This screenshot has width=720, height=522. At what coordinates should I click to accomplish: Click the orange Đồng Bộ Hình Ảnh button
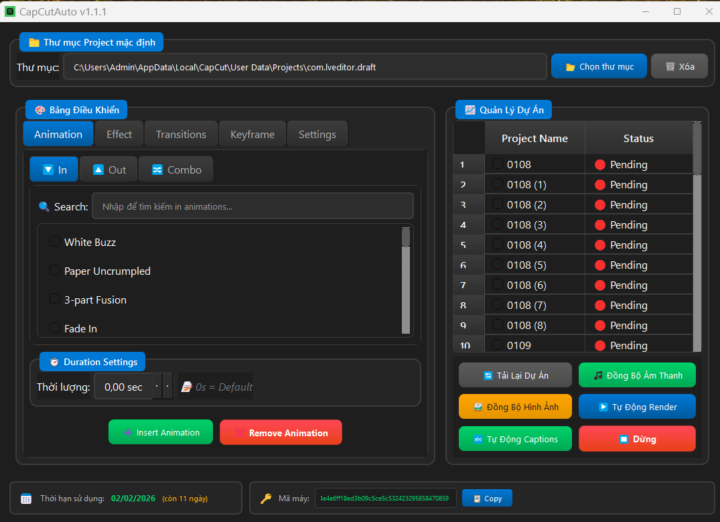tap(515, 407)
